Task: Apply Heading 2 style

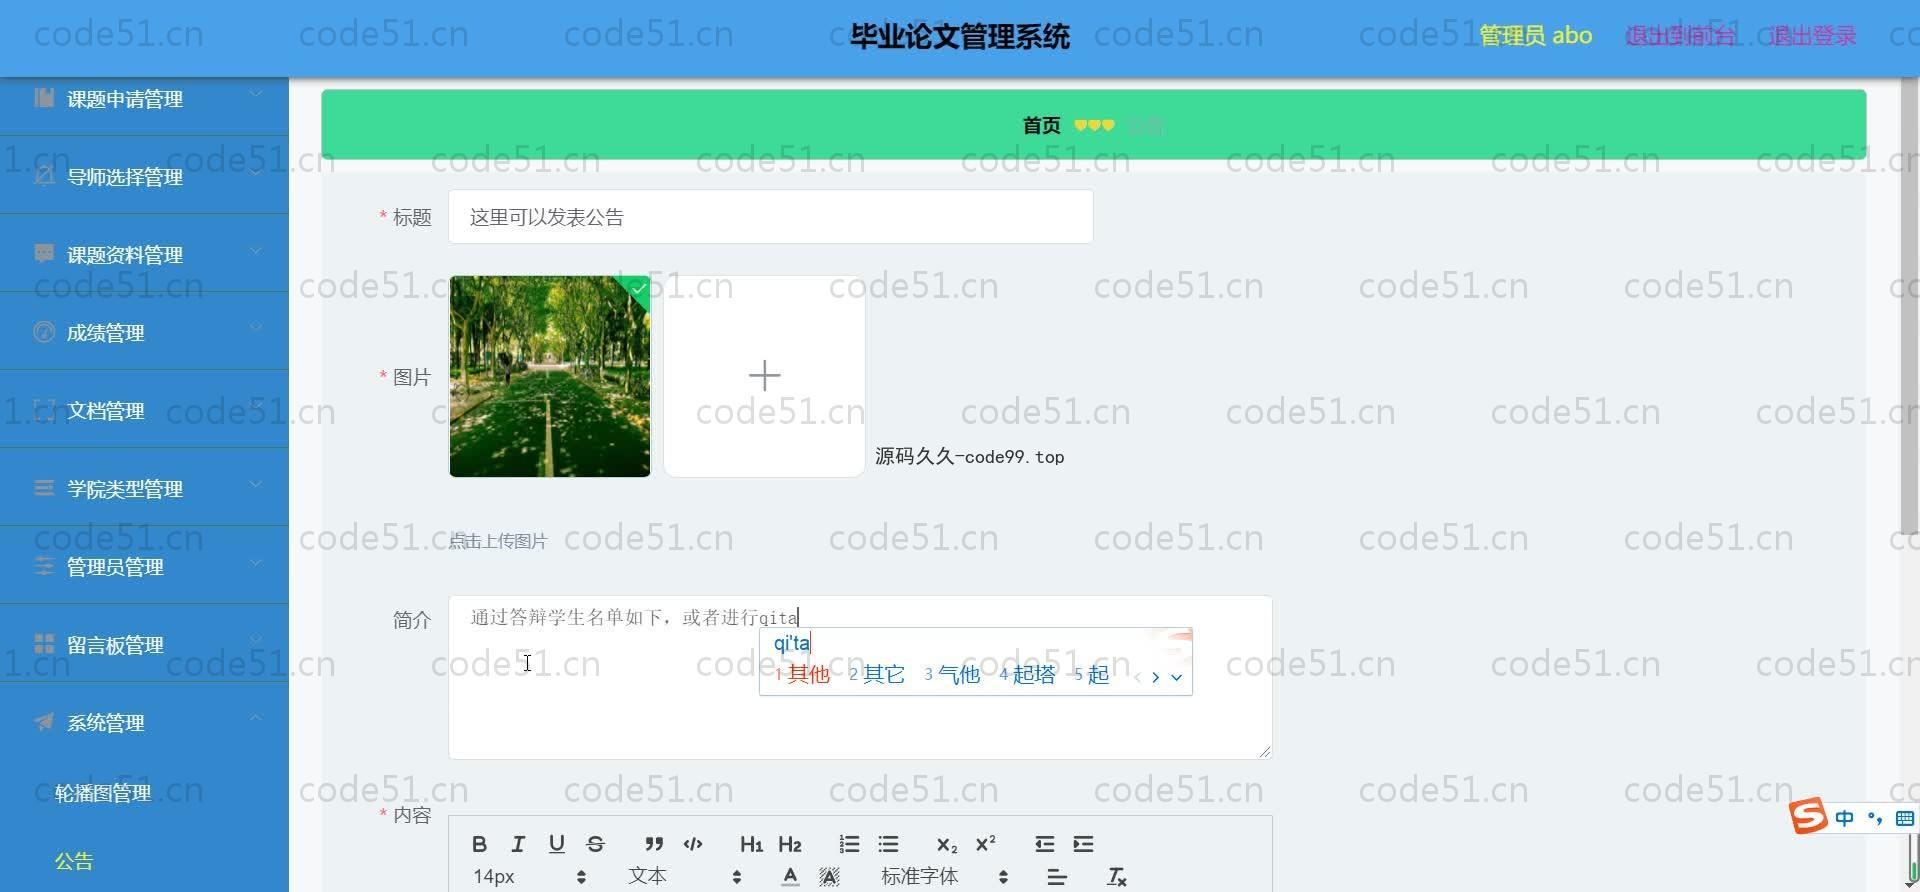Action: pyautogui.click(x=790, y=844)
